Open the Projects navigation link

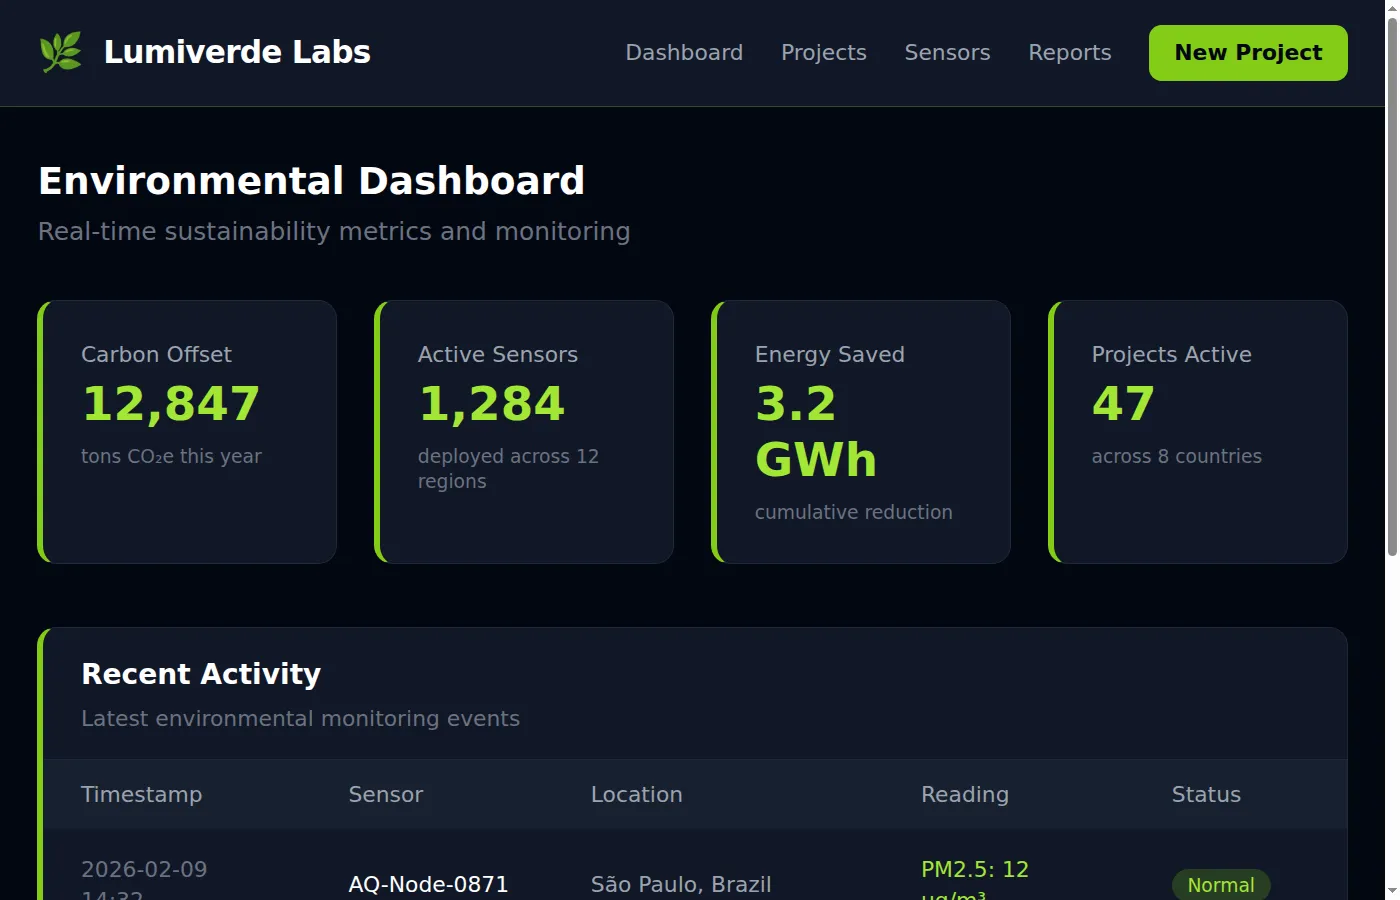click(823, 52)
